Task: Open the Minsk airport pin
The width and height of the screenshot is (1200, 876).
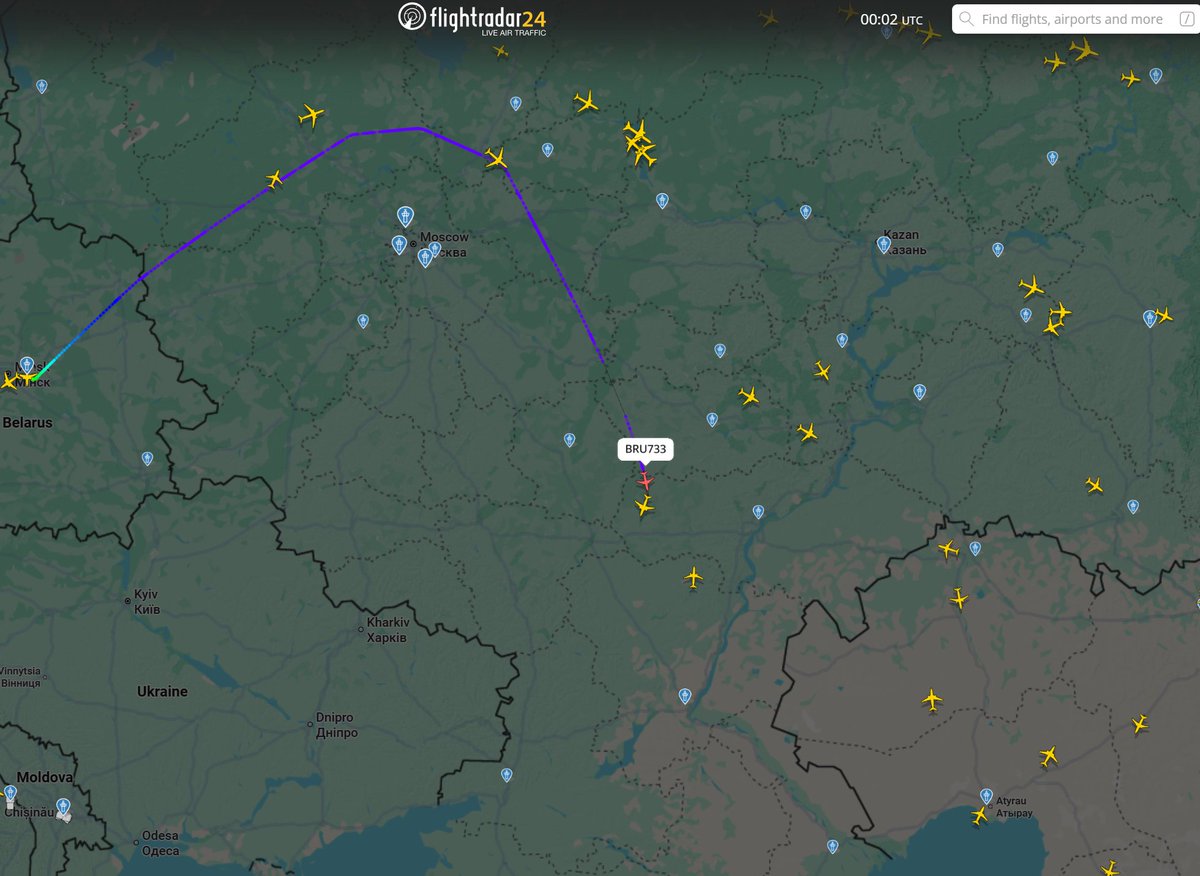Action: [x=26, y=365]
